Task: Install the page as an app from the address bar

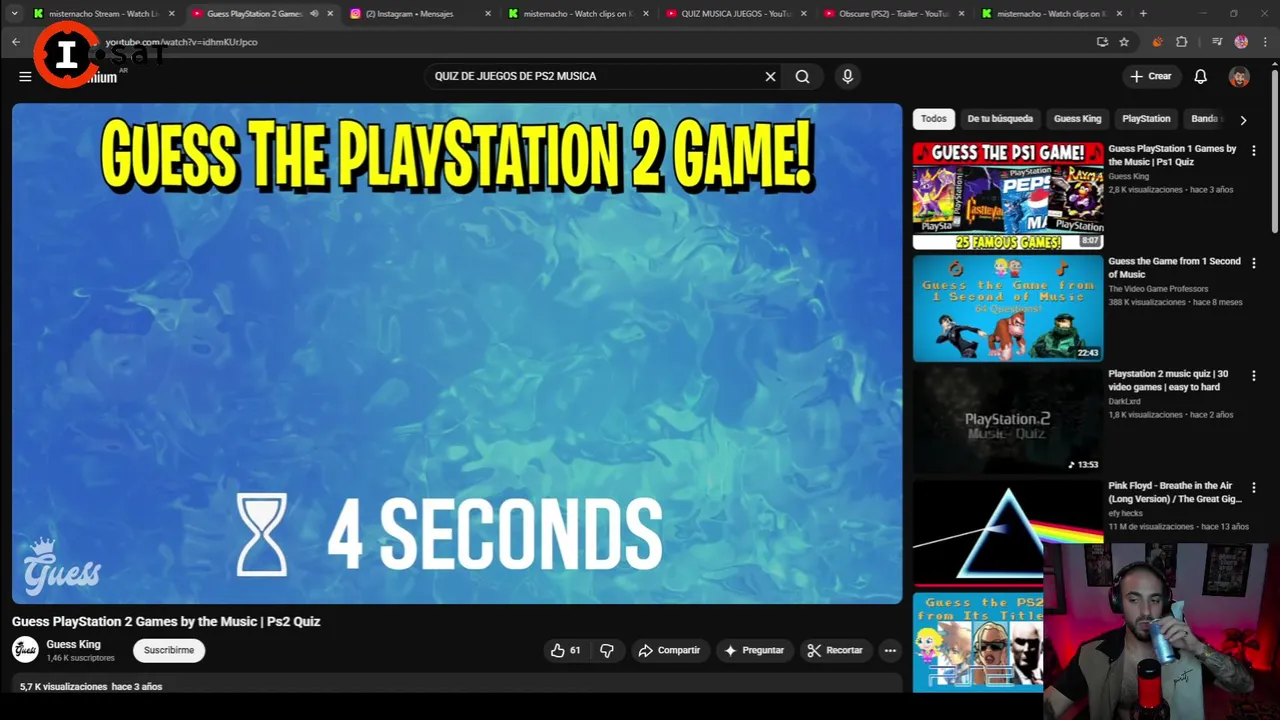Action: point(1102,42)
